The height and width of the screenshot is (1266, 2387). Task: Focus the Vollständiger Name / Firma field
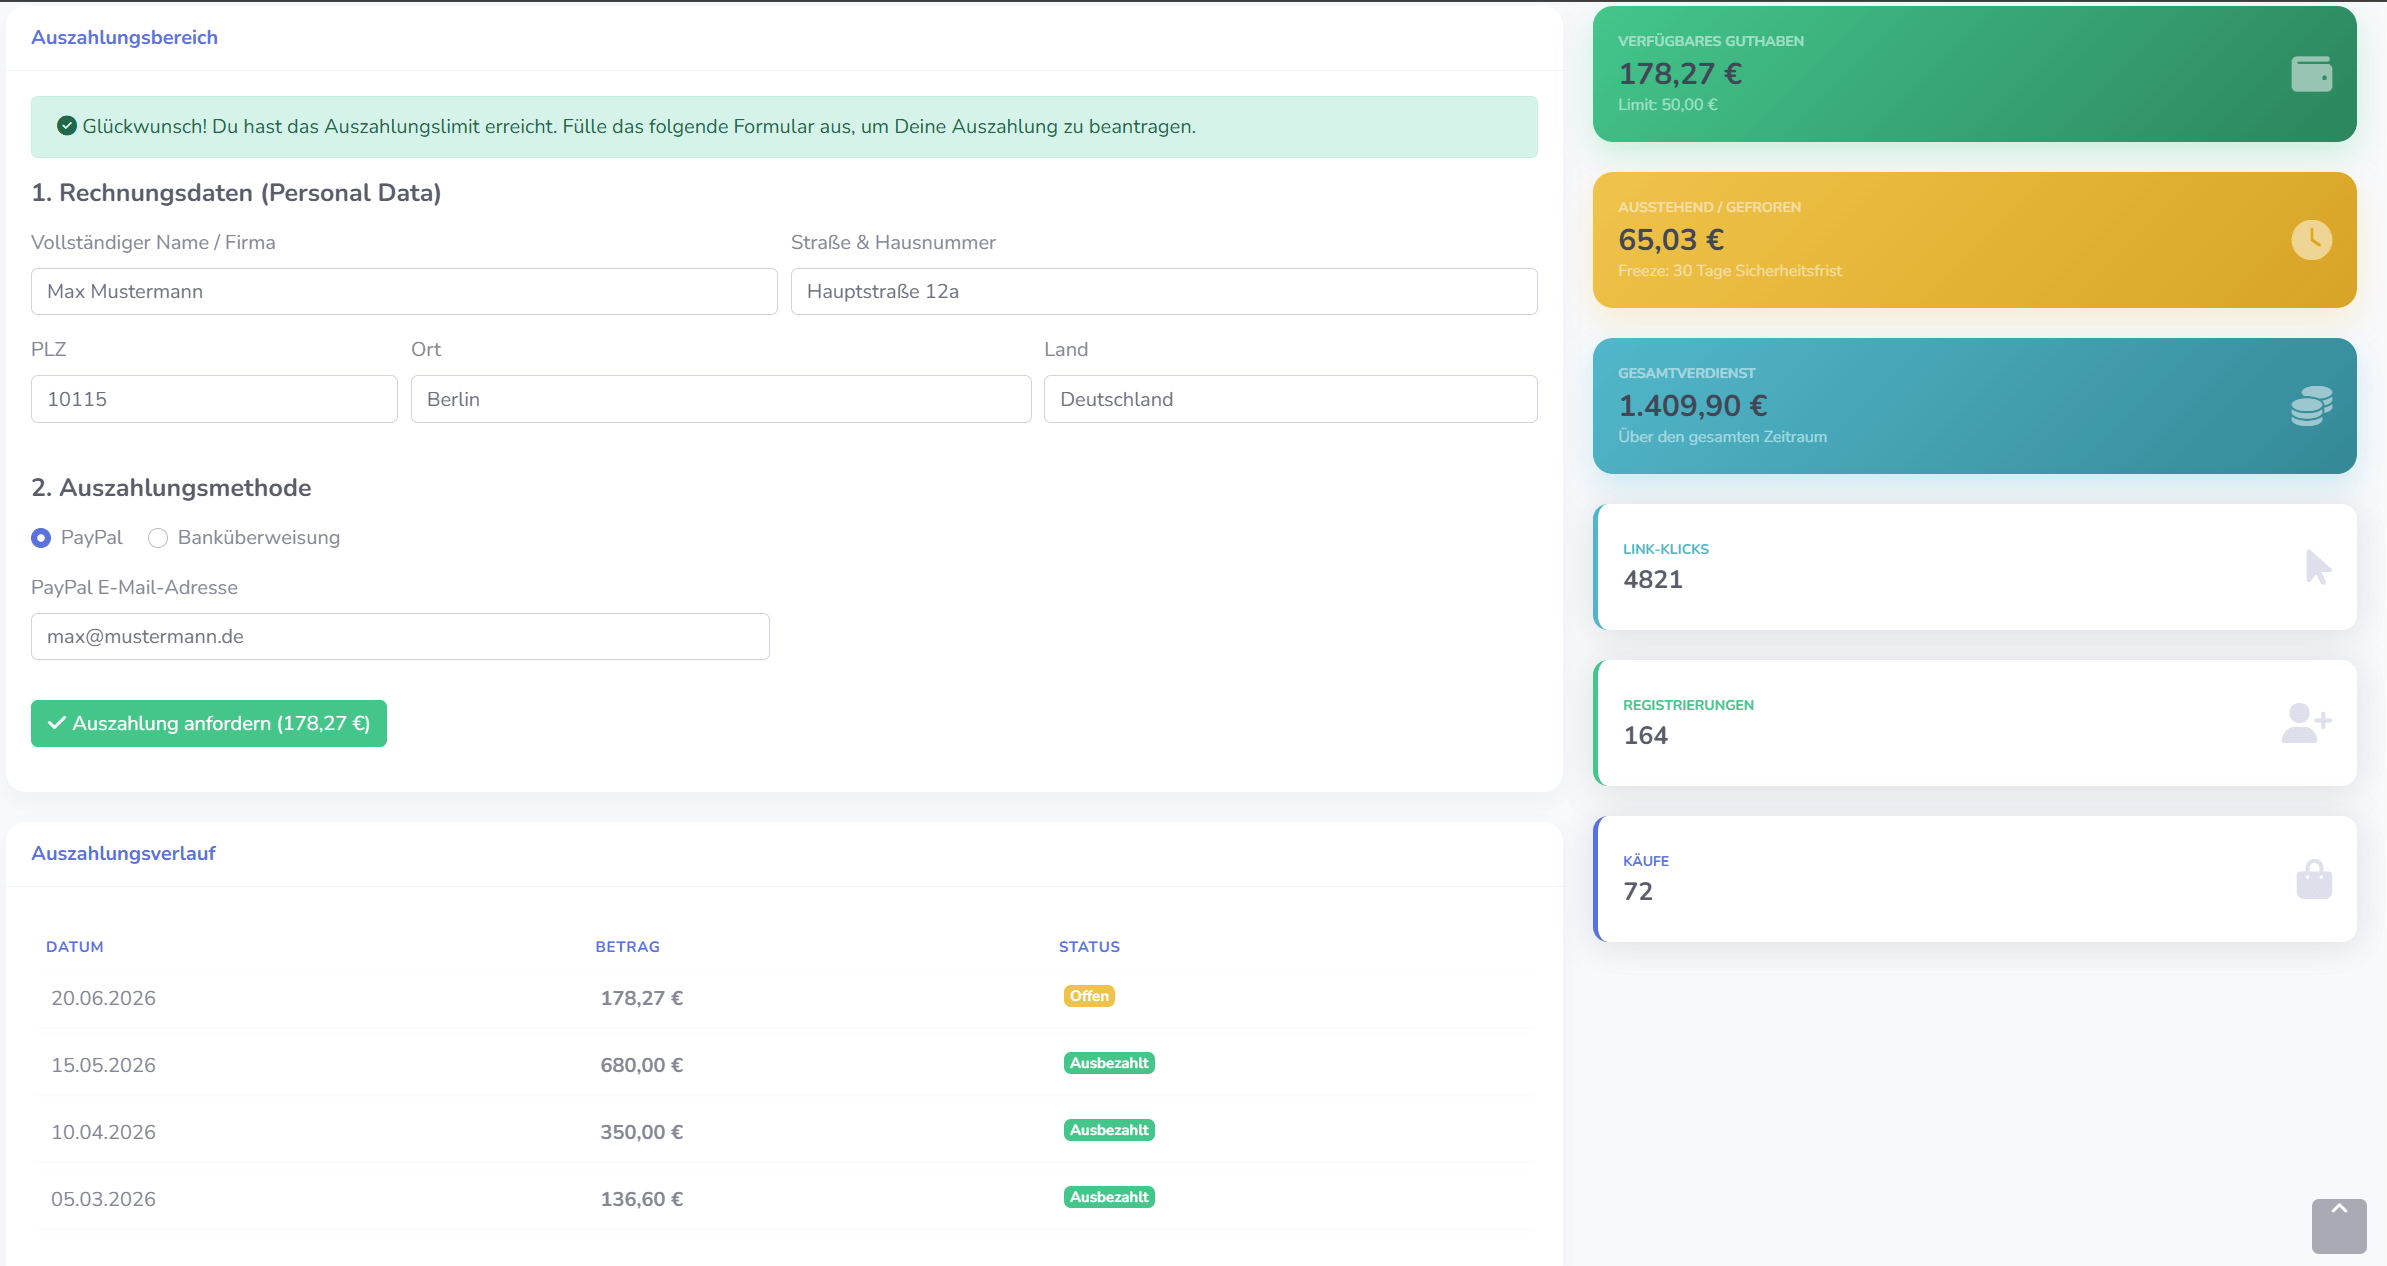404,291
